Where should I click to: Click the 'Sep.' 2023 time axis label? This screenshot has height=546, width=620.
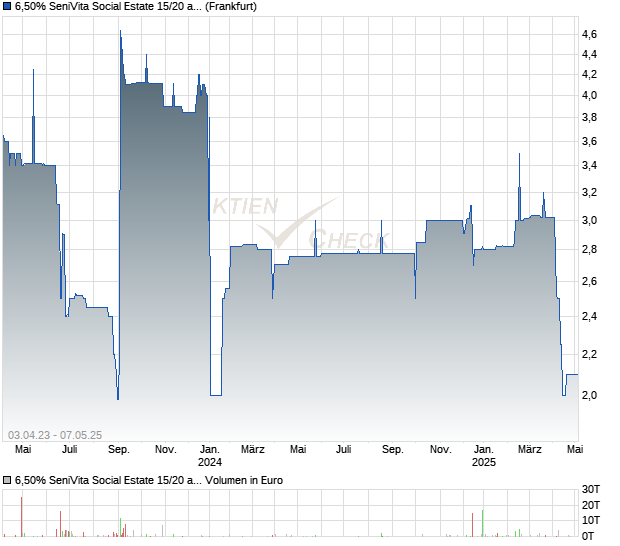(x=119, y=450)
